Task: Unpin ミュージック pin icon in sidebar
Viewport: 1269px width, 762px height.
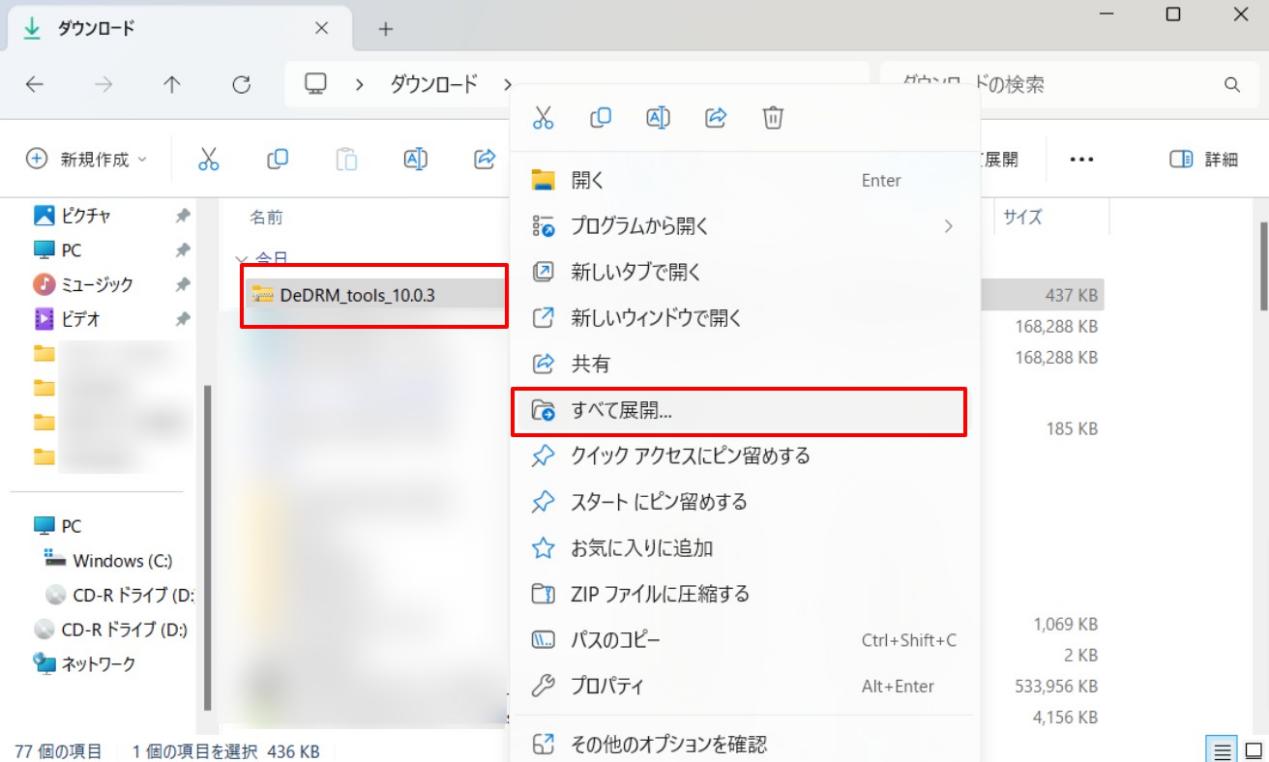Action: 184,285
